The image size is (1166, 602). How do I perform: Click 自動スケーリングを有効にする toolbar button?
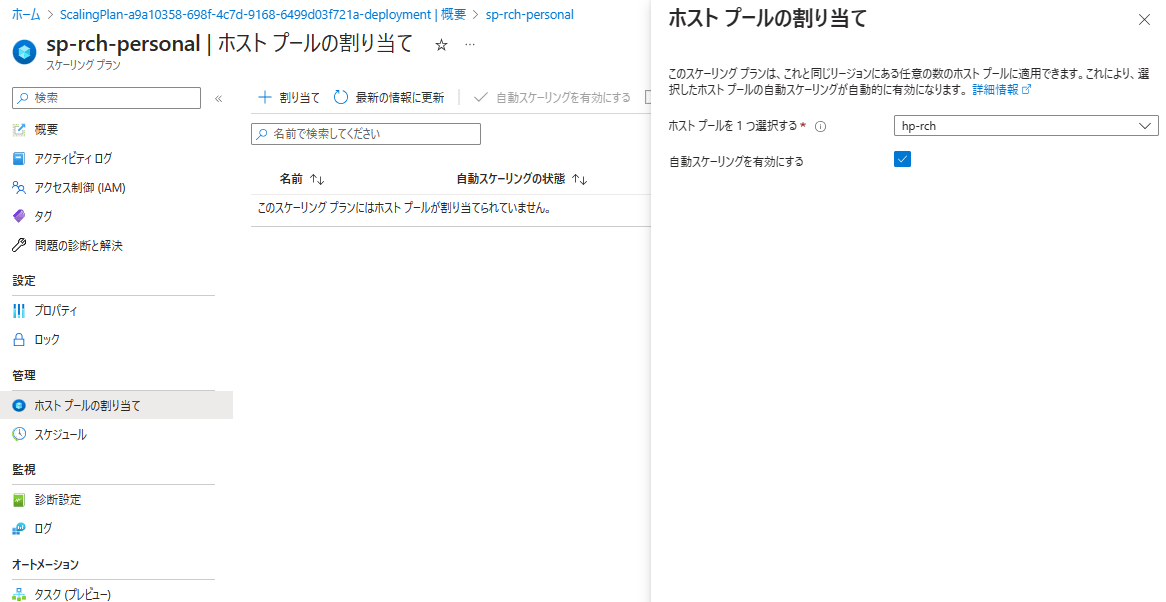[553, 97]
